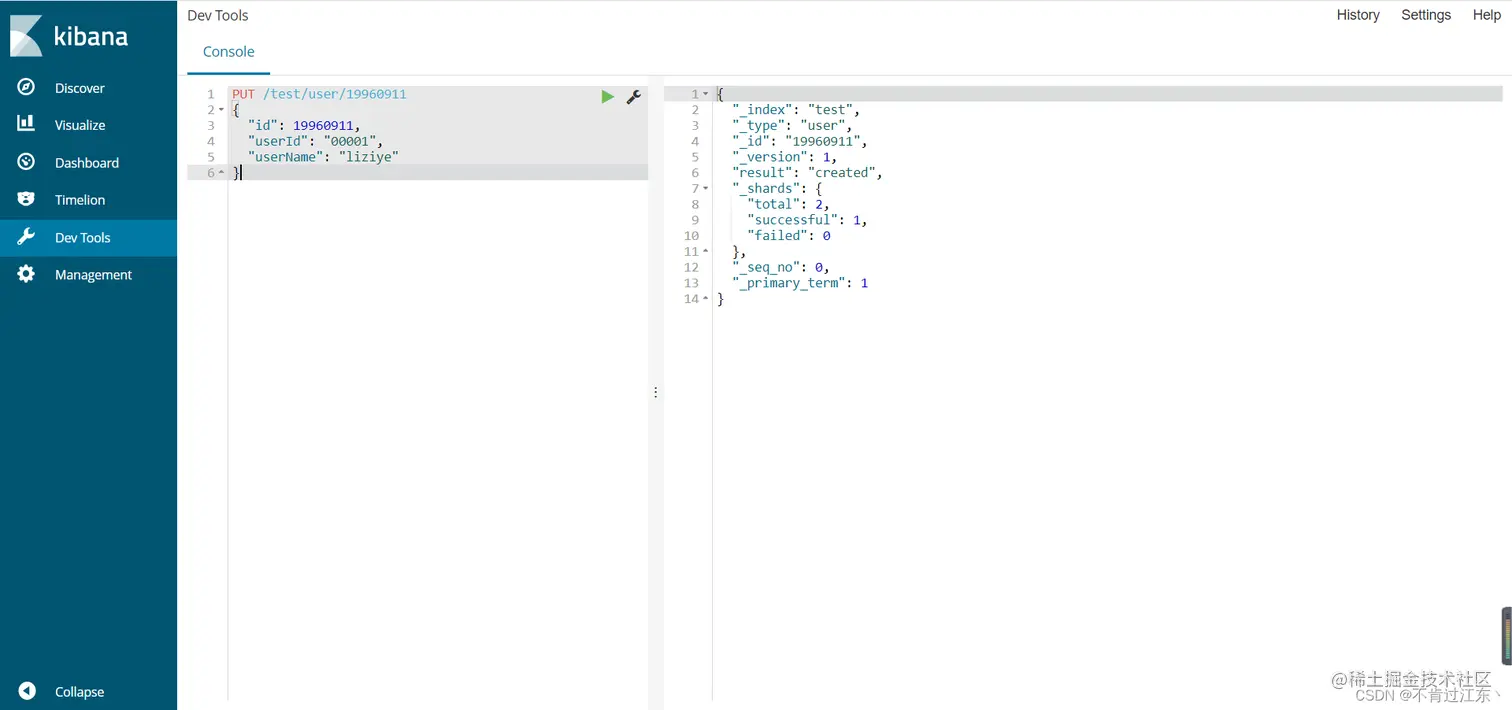The height and width of the screenshot is (710, 1512).
Task: Open Settings in top menu
Action: (x=1426, y=15)
